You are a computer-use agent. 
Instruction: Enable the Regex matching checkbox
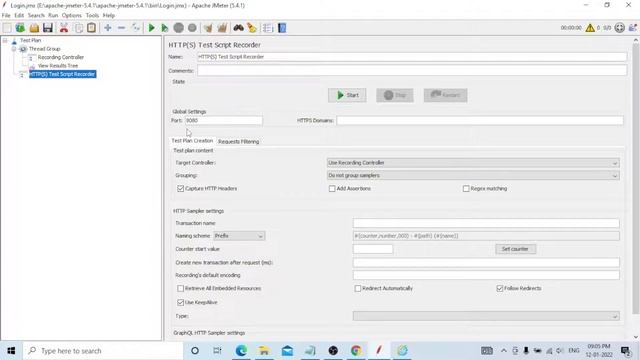click(466, 189)
